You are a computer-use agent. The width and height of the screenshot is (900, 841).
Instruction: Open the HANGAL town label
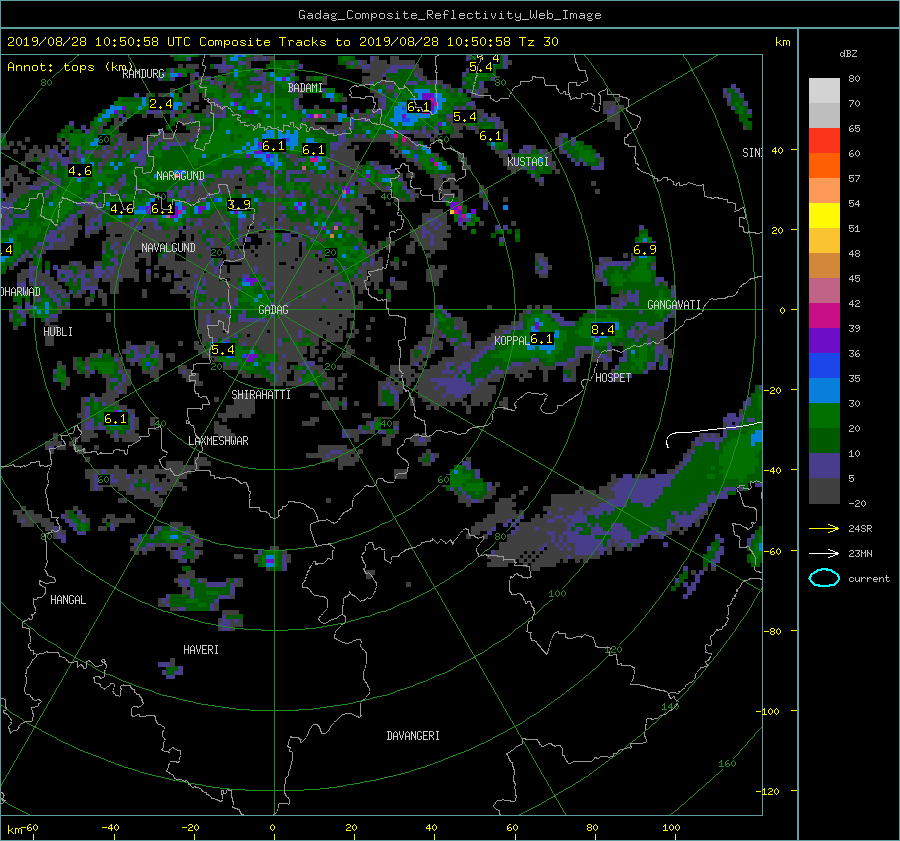[x=68, y=600]
